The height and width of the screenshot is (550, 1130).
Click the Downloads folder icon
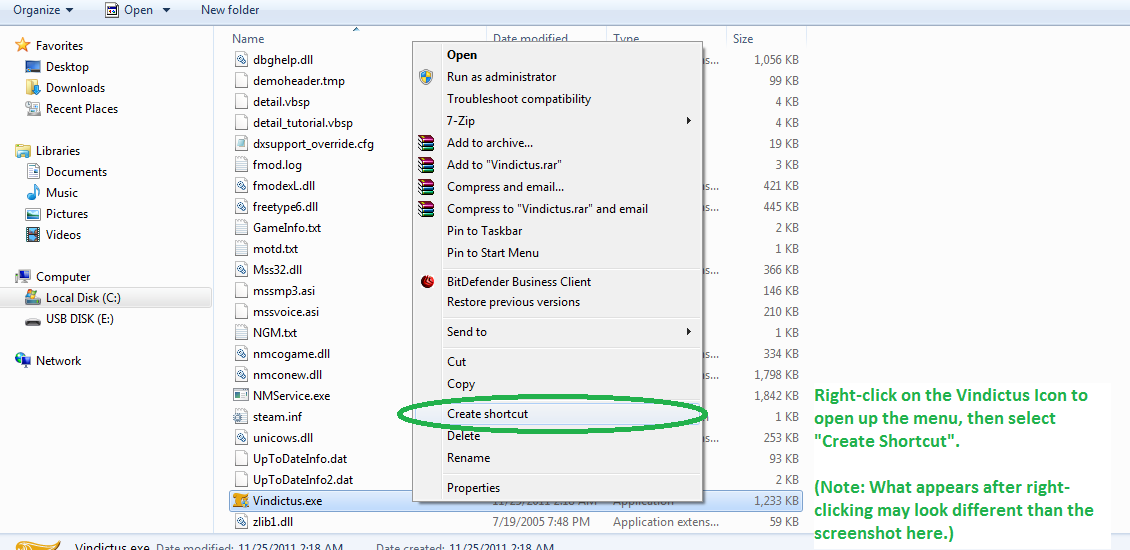[x=33, y=87]
